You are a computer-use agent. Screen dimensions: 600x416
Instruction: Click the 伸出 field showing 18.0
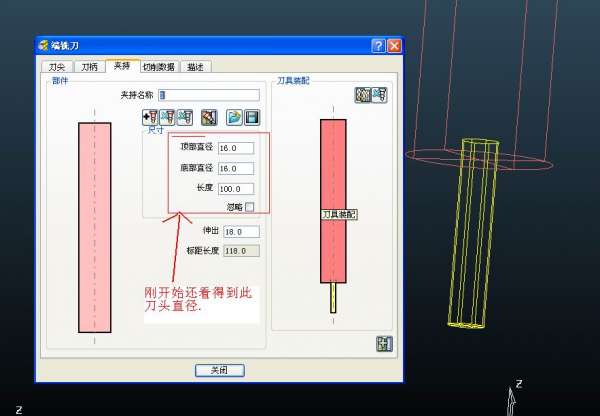[241, 232]
